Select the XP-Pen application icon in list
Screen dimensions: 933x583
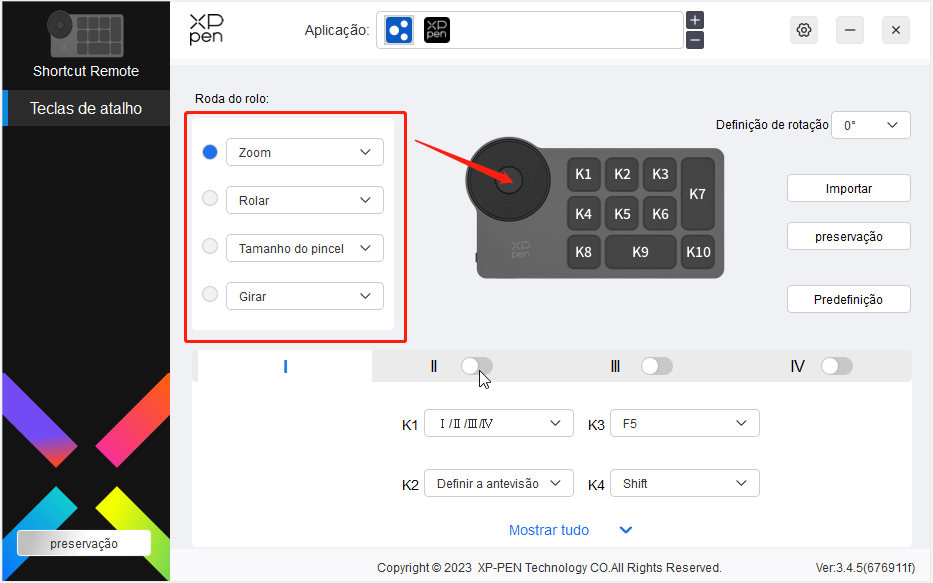[x=437, y=30]
